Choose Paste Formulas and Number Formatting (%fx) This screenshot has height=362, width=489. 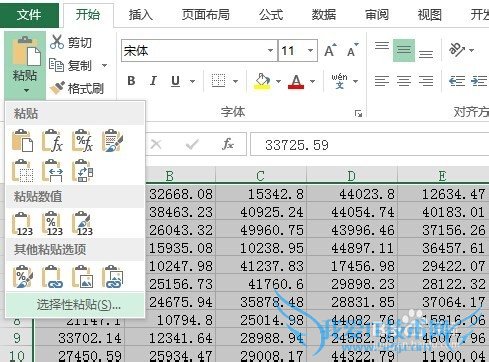83,141
